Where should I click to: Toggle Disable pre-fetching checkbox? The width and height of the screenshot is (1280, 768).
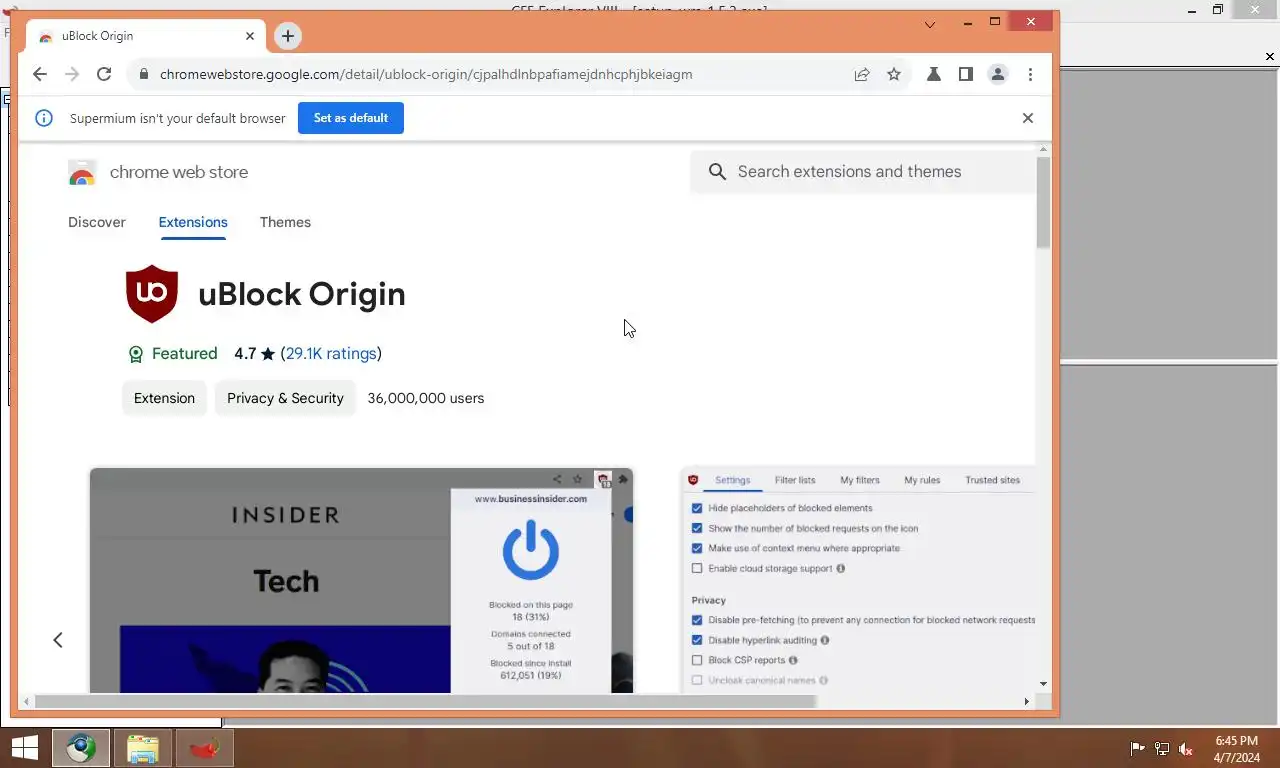tap(697, 620)
